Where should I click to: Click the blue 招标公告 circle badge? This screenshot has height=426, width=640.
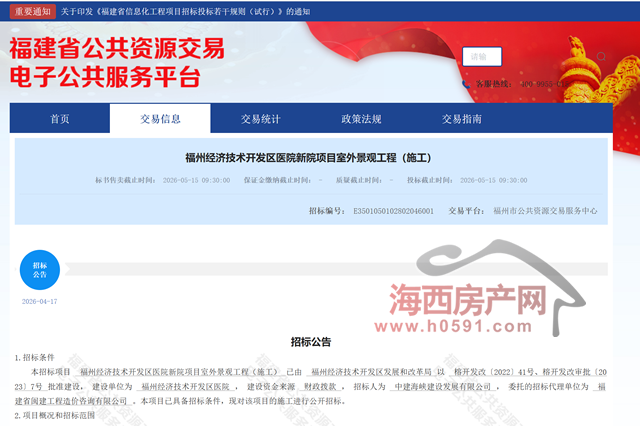tap(40, 271)
